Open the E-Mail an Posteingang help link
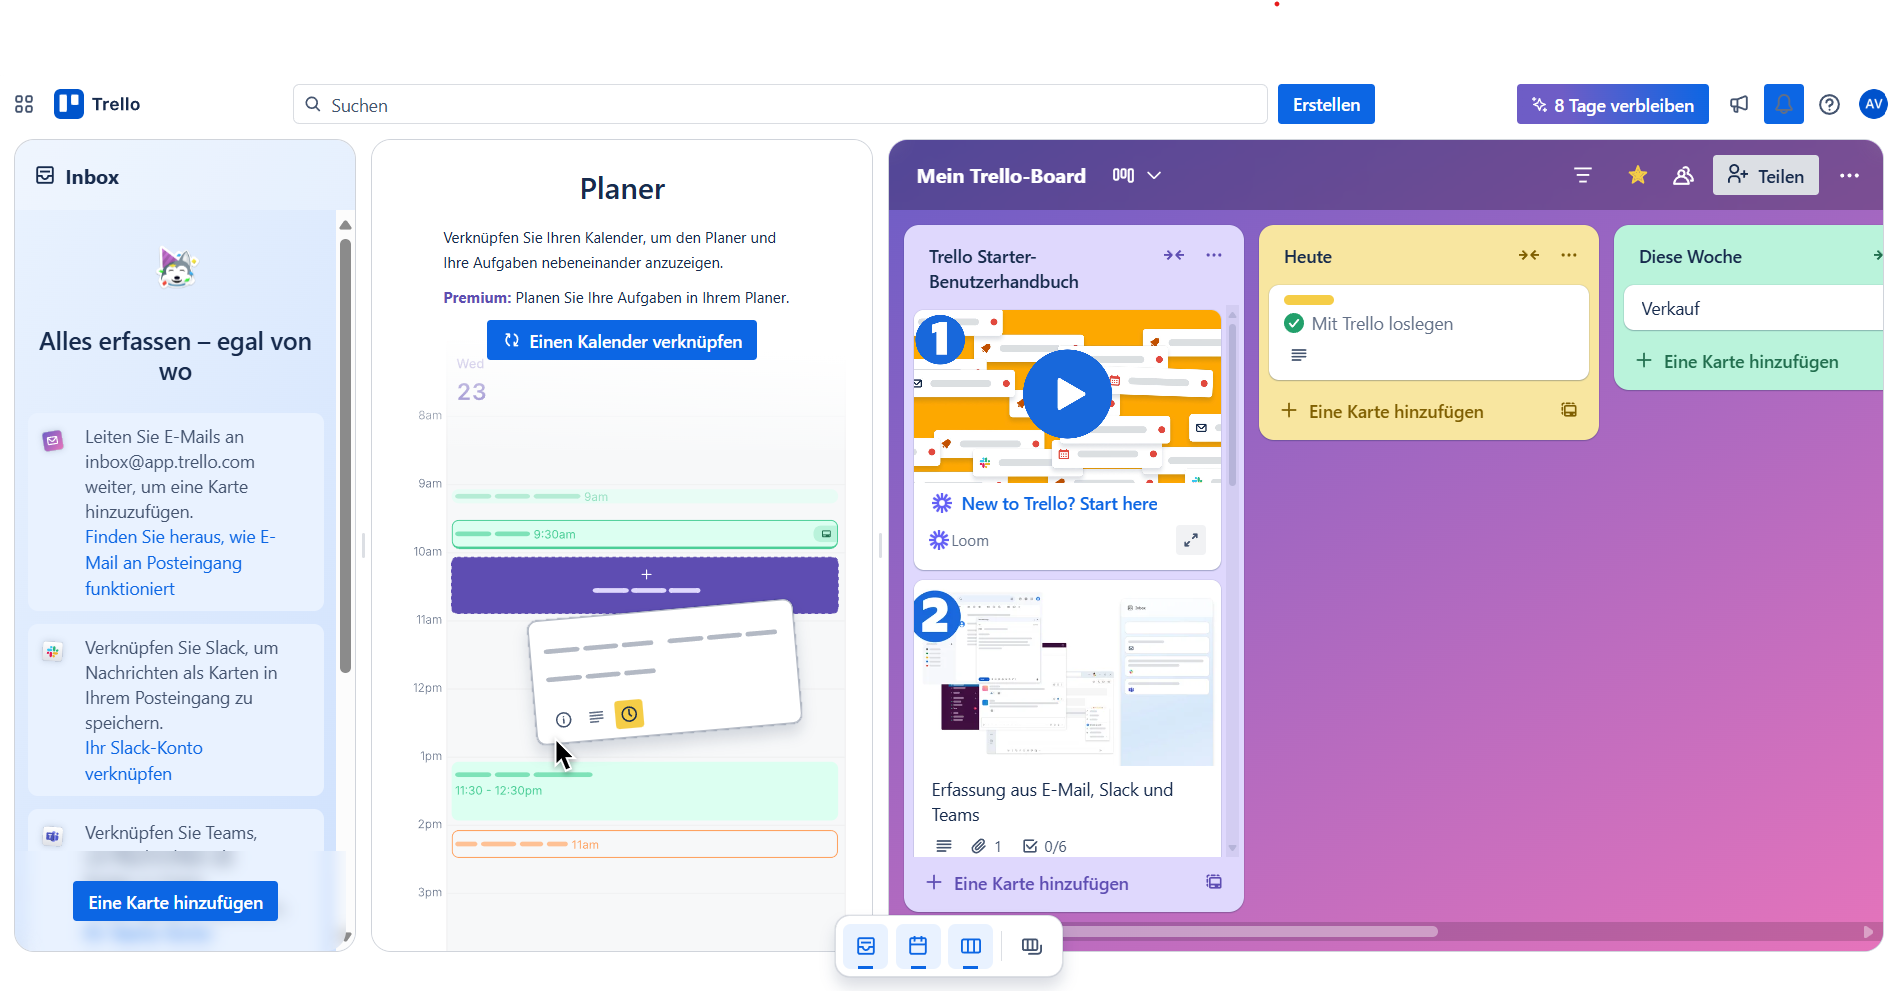 [x=180, y=562]
